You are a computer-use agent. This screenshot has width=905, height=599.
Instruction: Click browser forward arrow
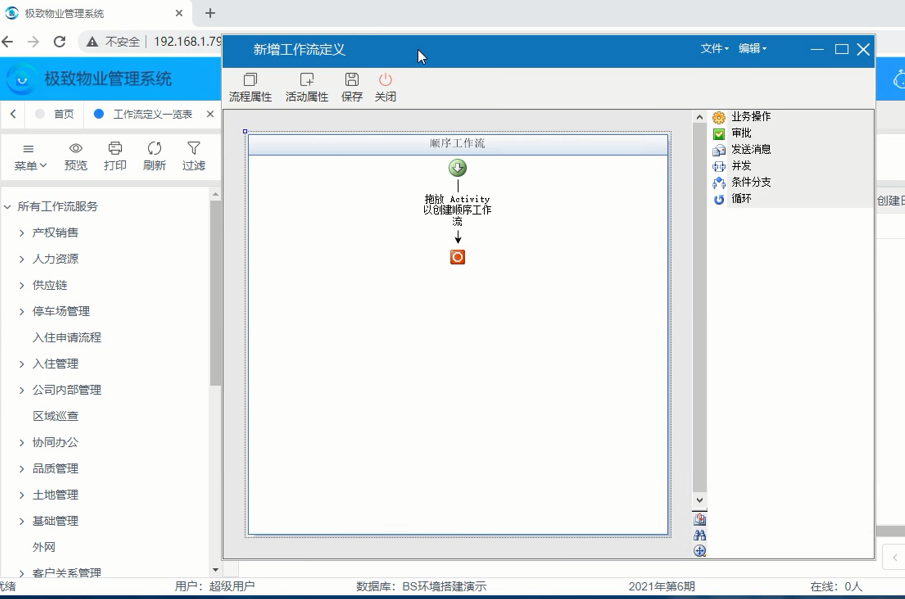tap(33, 42)
